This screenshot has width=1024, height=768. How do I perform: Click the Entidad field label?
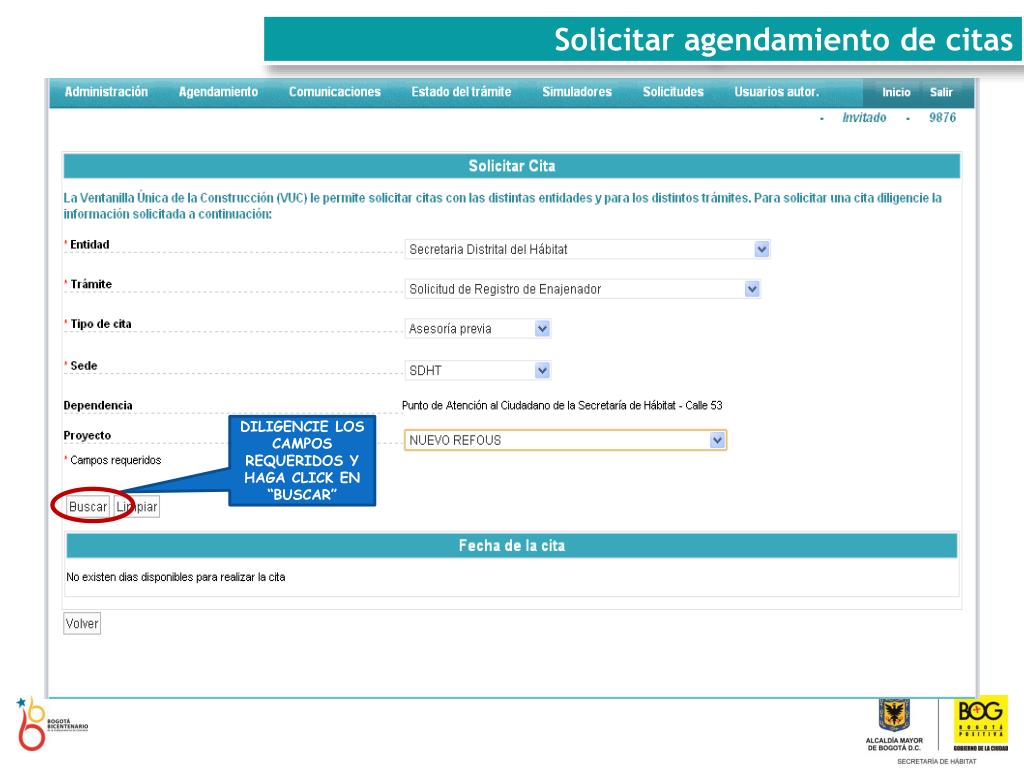click(x=89, y=244)
